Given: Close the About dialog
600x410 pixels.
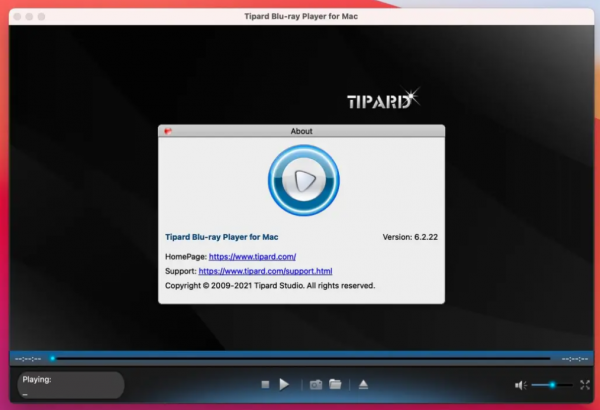Looking at the screenshot, I should tap(168, 131).
